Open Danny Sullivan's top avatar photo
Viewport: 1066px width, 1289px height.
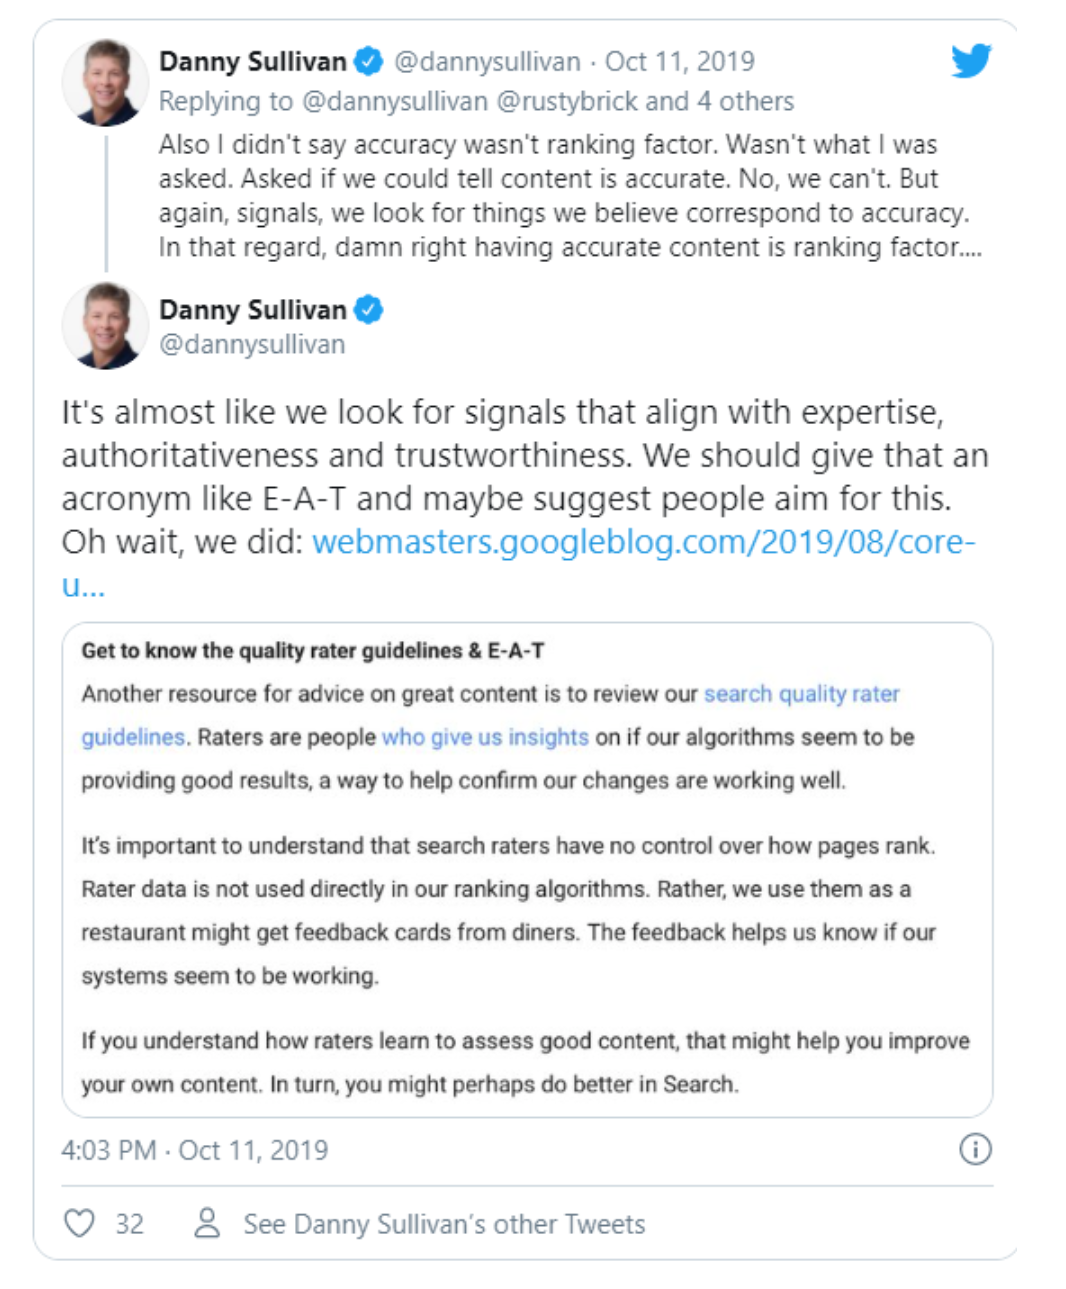[x=106, y=82]
